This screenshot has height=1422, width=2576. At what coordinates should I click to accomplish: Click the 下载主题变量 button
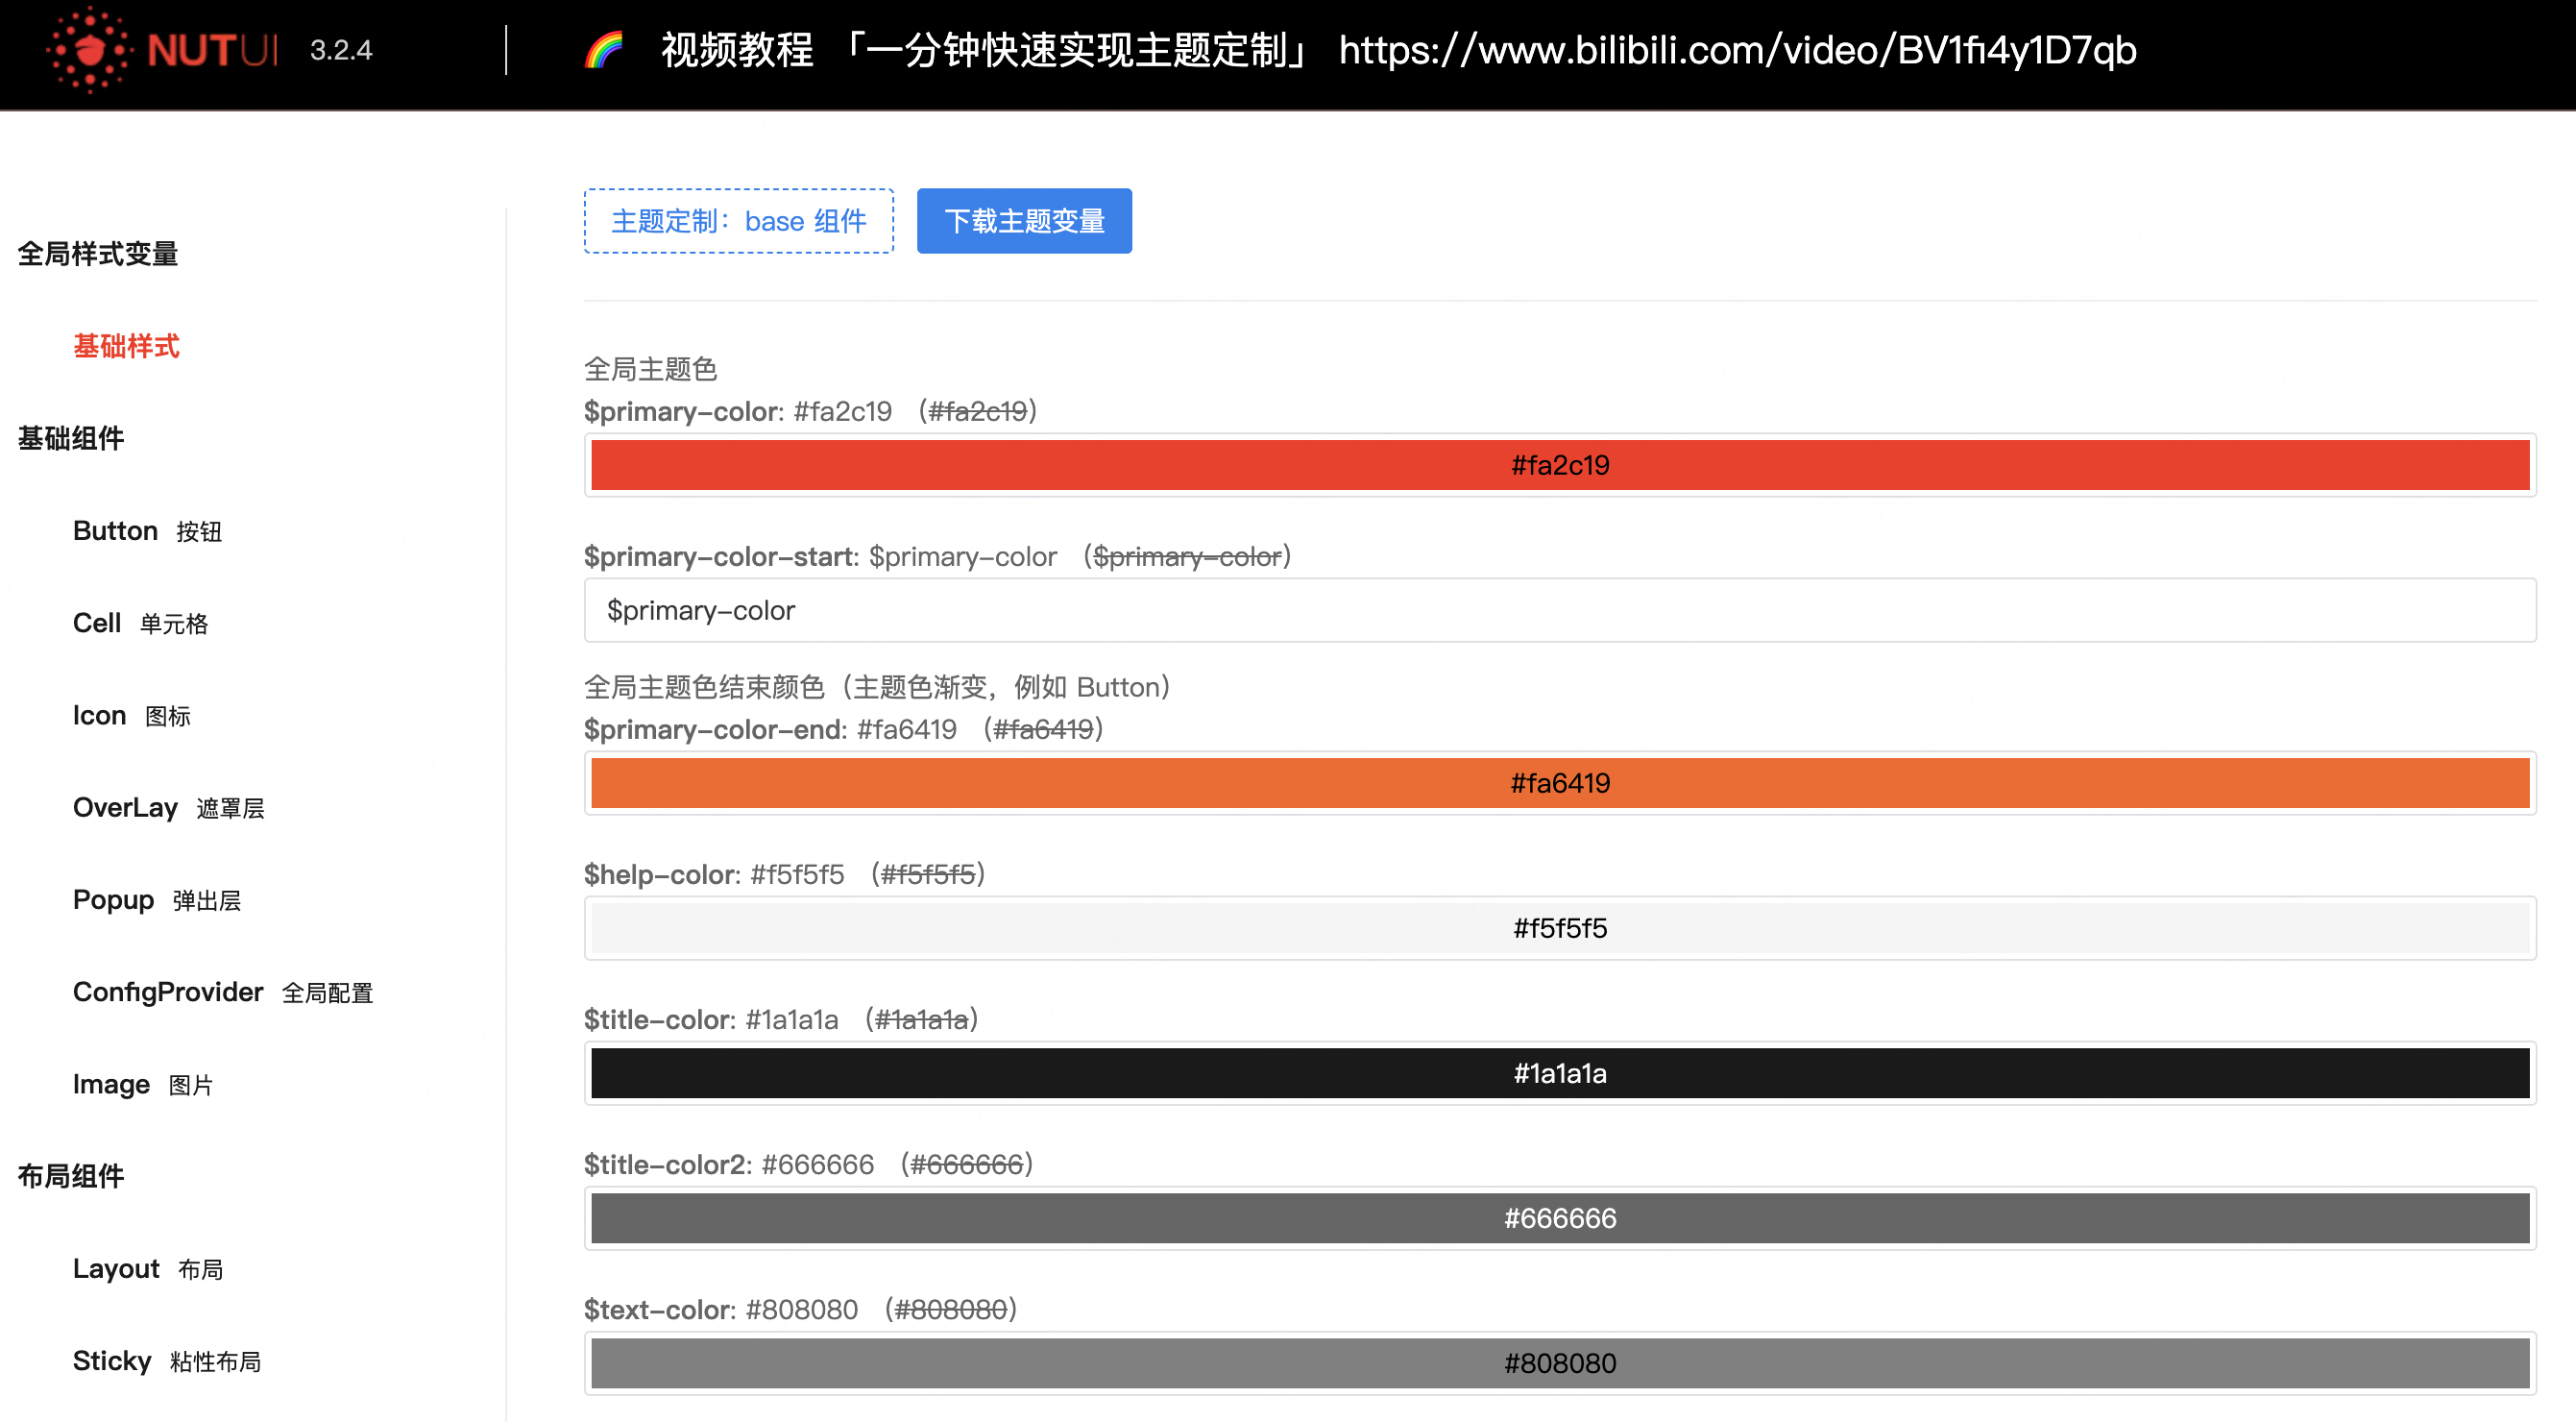point(1023,221)
